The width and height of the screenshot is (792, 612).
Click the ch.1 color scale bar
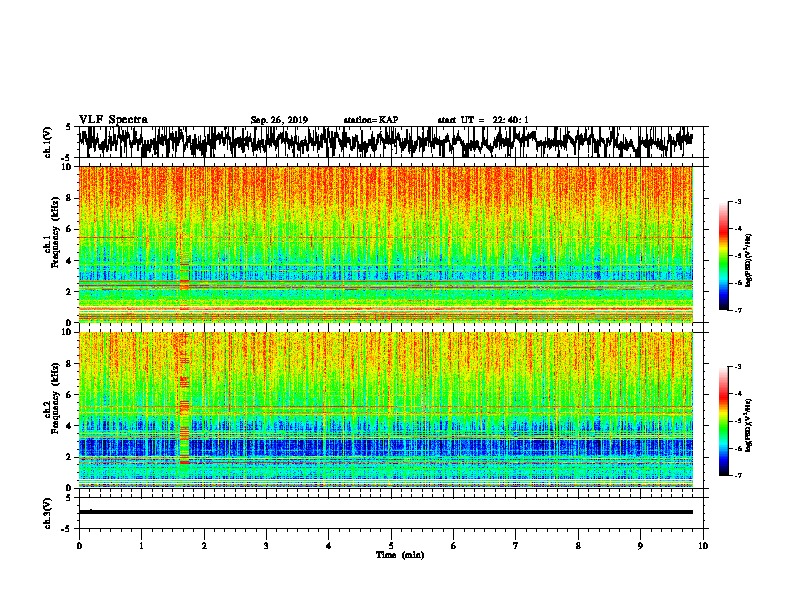(x=724, y=256)
